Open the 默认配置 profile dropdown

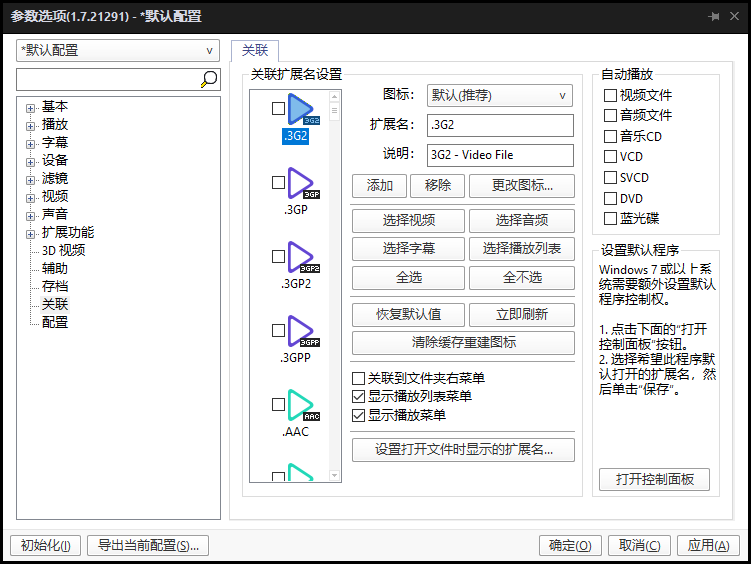click(x=118, y=50)
